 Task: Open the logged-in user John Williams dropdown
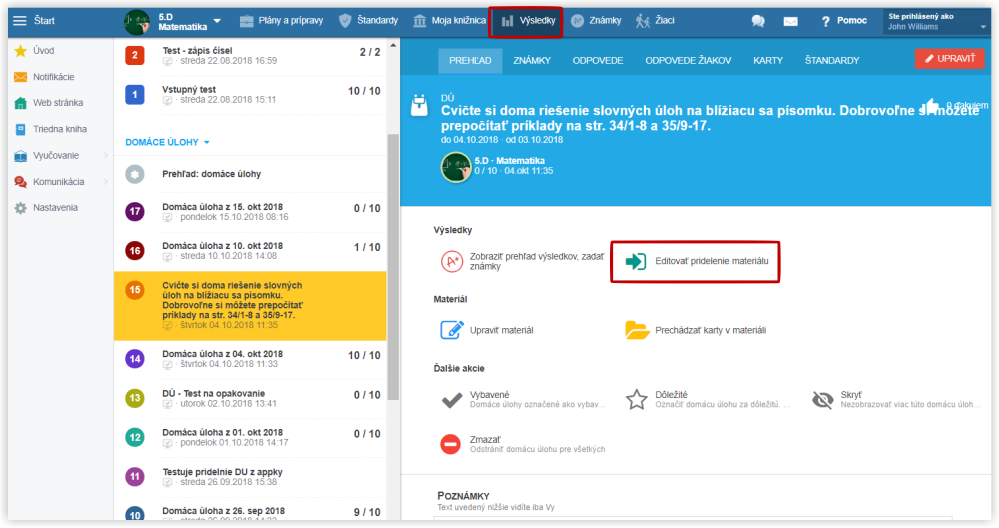tap(937, 22)
